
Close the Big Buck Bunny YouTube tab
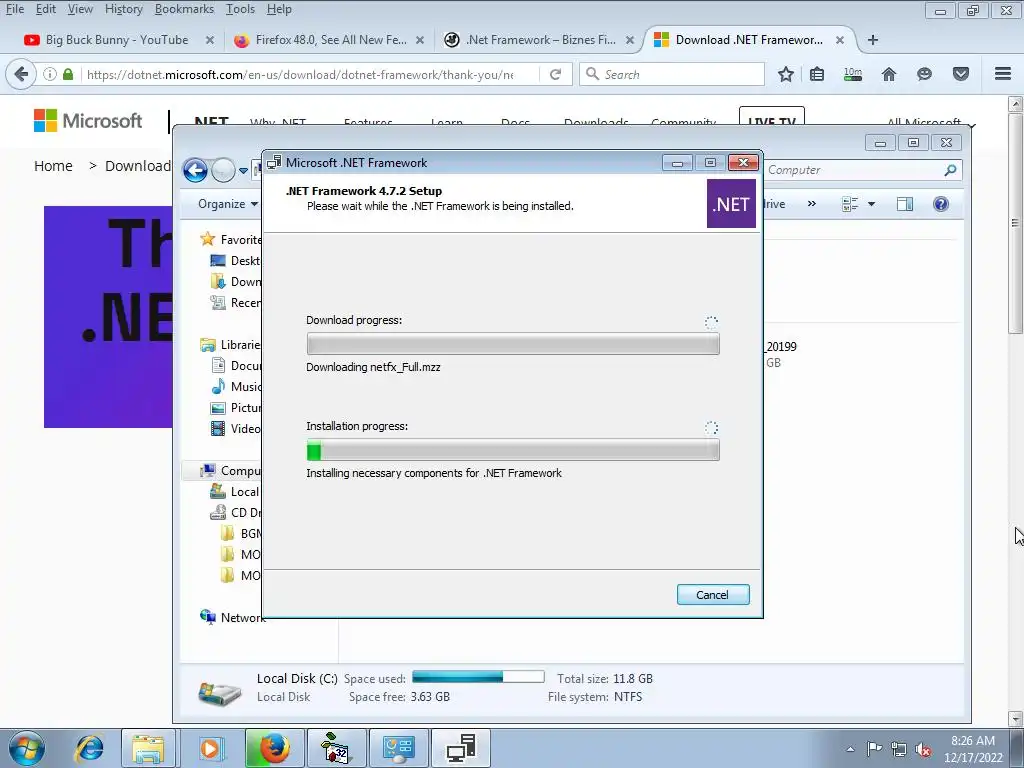(x=210, y=40)
